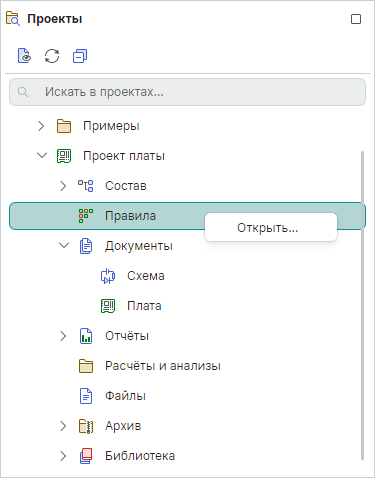Select the Состав label
Image resolution: width=375 pixels, height=478 pixels.
126,186
